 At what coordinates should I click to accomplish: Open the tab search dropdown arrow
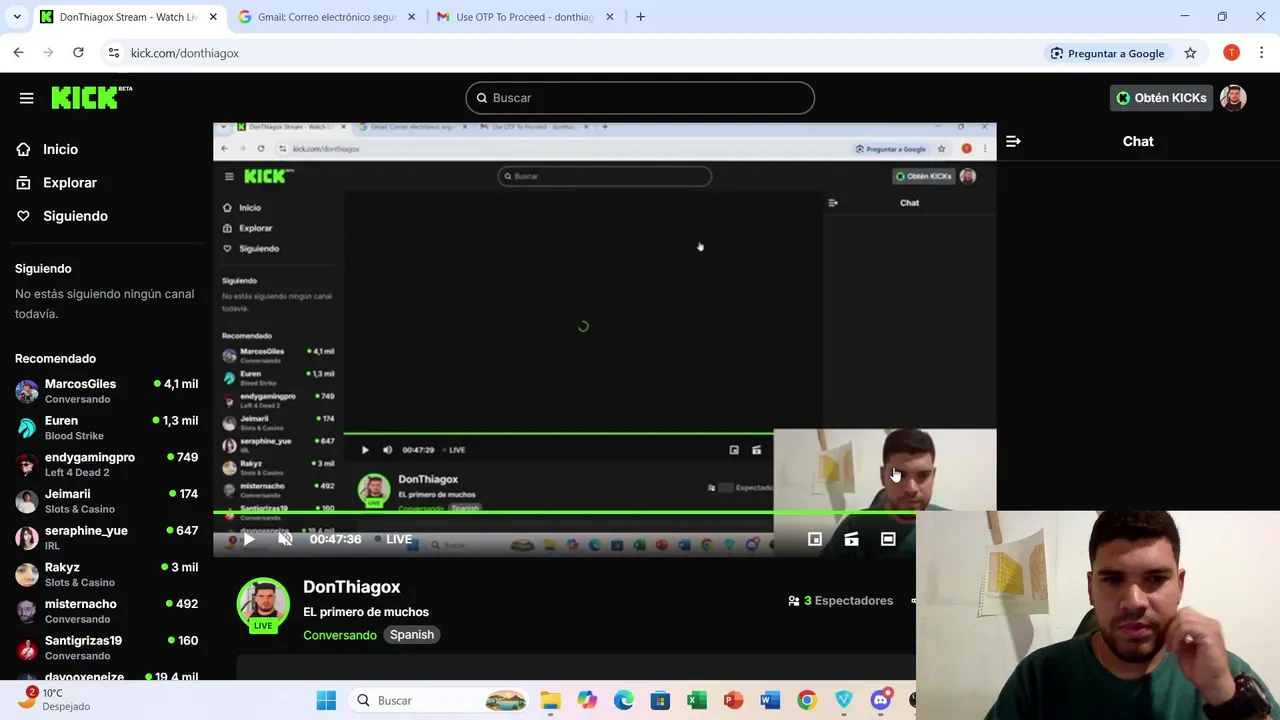tap(17, 17)
